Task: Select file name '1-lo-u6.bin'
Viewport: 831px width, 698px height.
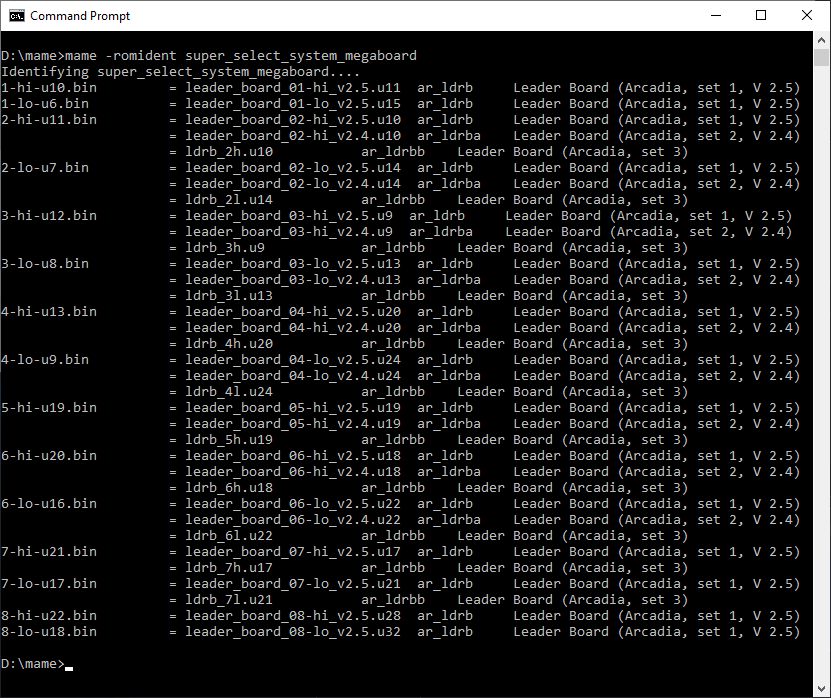Action: coord(45,103)
